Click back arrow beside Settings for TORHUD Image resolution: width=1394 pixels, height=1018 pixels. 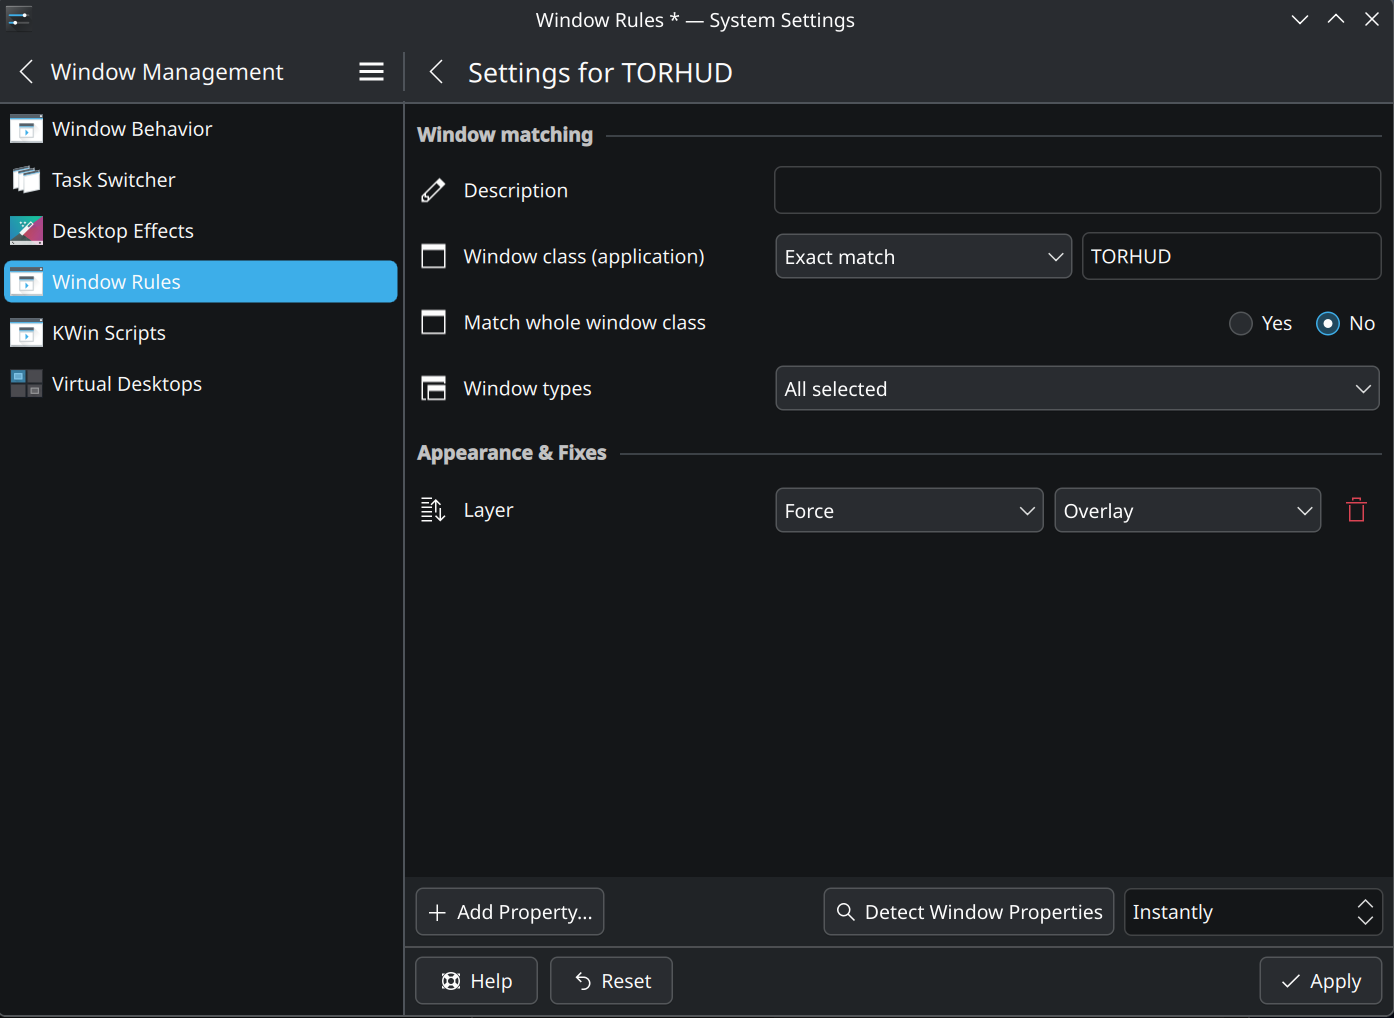(436, 72)
